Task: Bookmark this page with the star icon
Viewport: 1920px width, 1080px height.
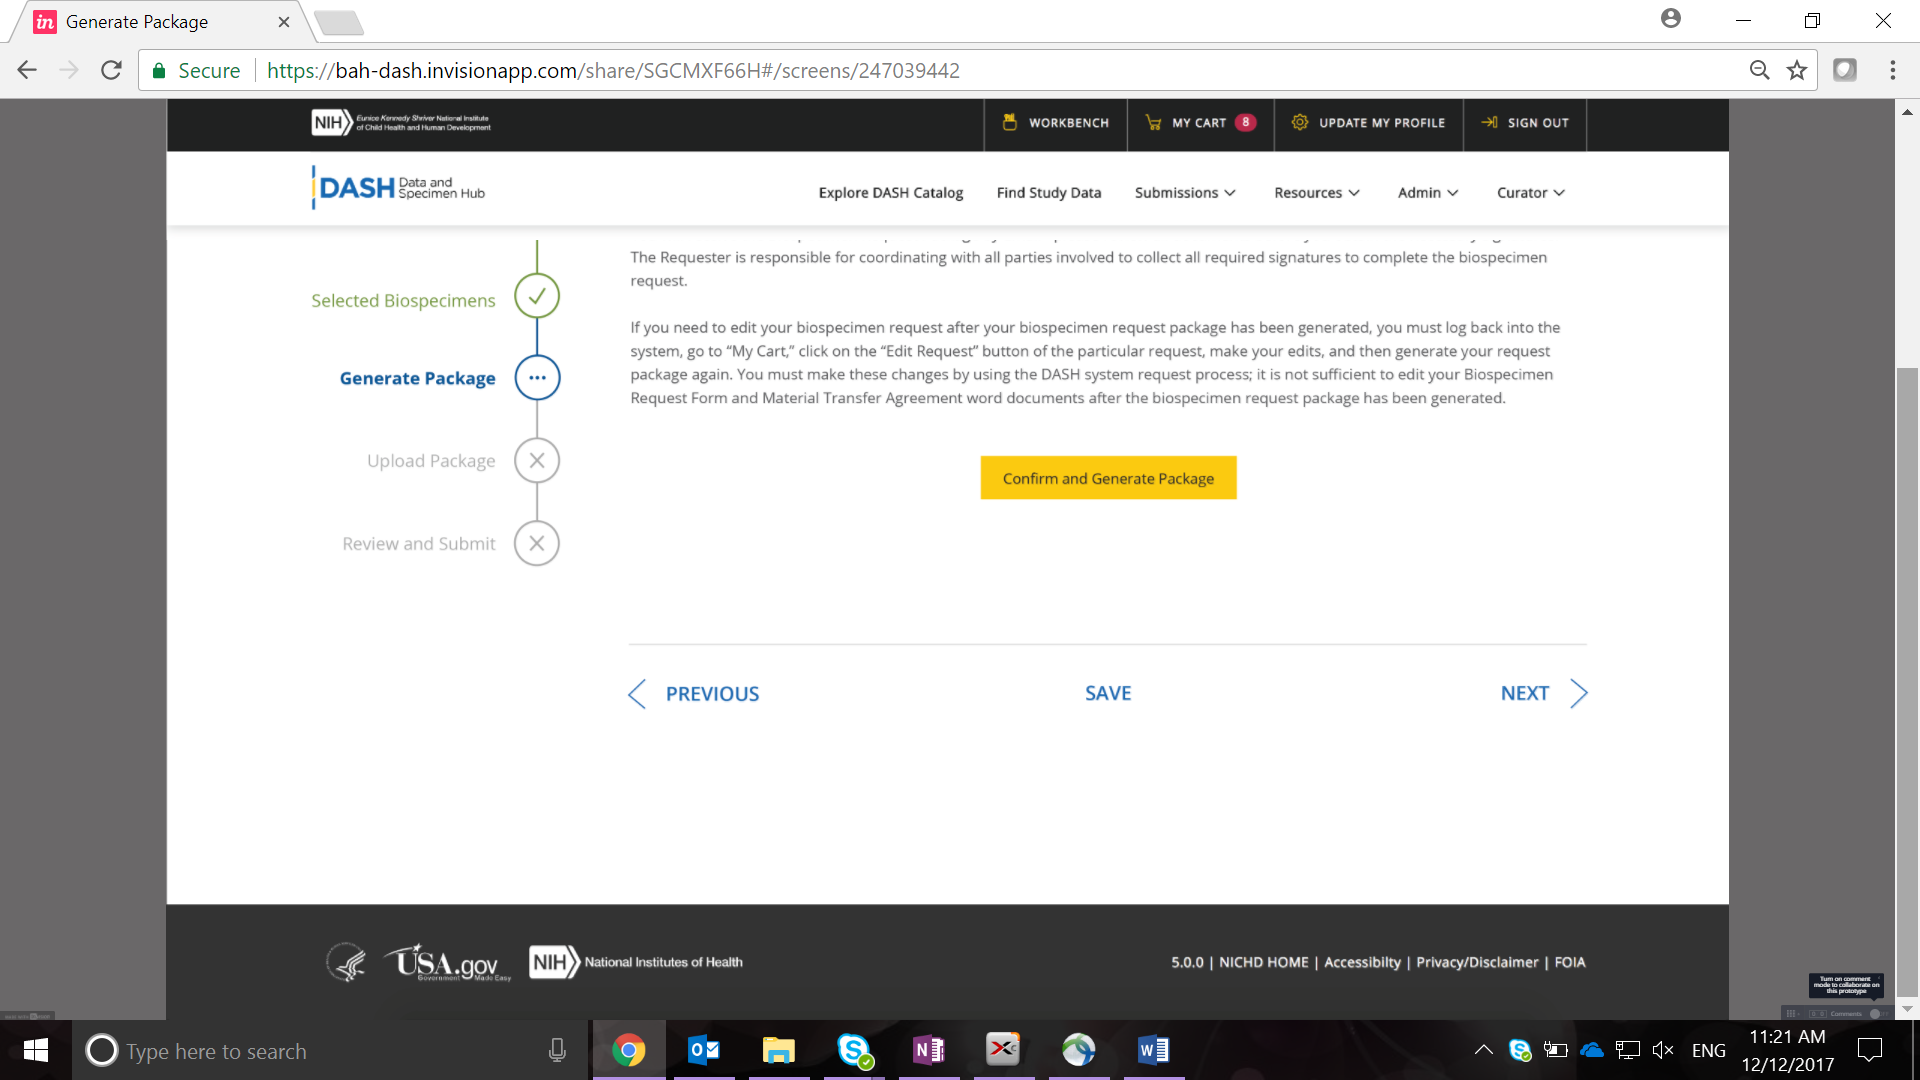Action: 1797,70
